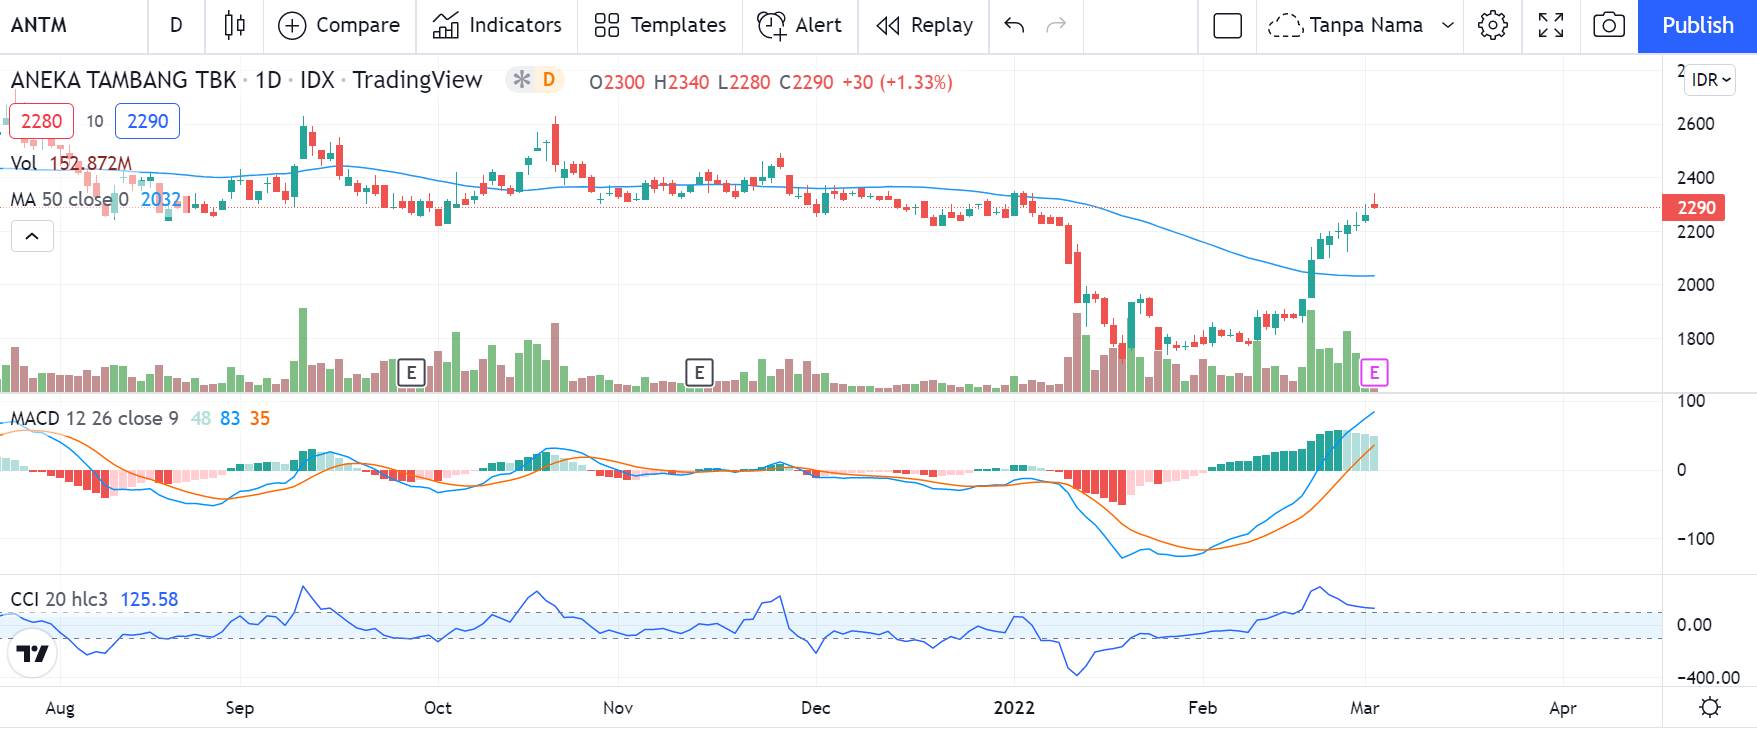Screen dimensions: 1757x732
Task: Click the 2290 current price label
Action: point(1696,208)
